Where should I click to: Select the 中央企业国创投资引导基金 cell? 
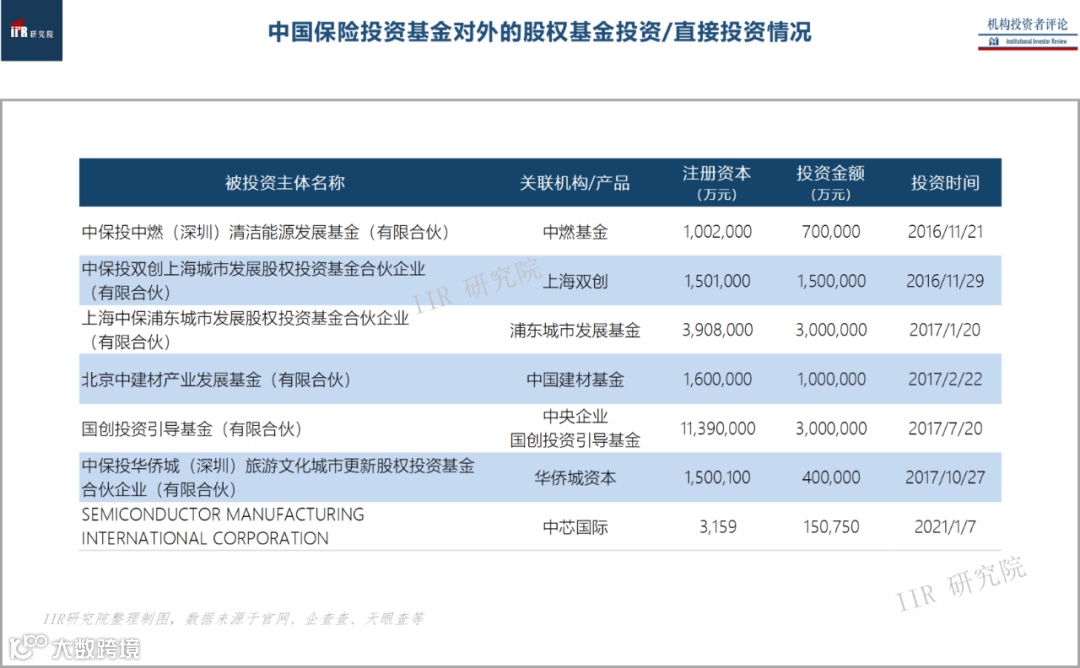click(575, 428)
